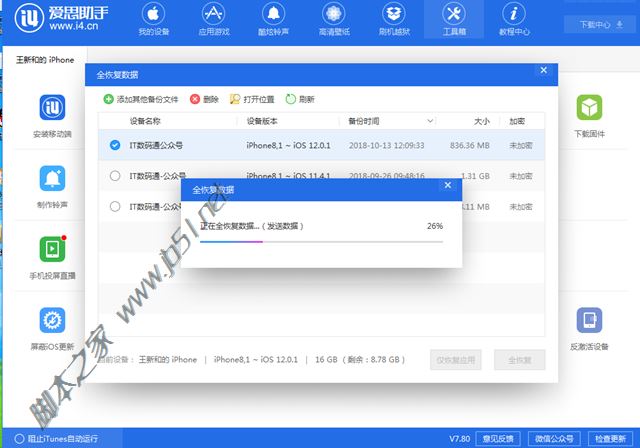Click the 836.36 MB size cell
Image resolution: width=640 pixels, height=448 pixels.
click(x=469, y=145)
